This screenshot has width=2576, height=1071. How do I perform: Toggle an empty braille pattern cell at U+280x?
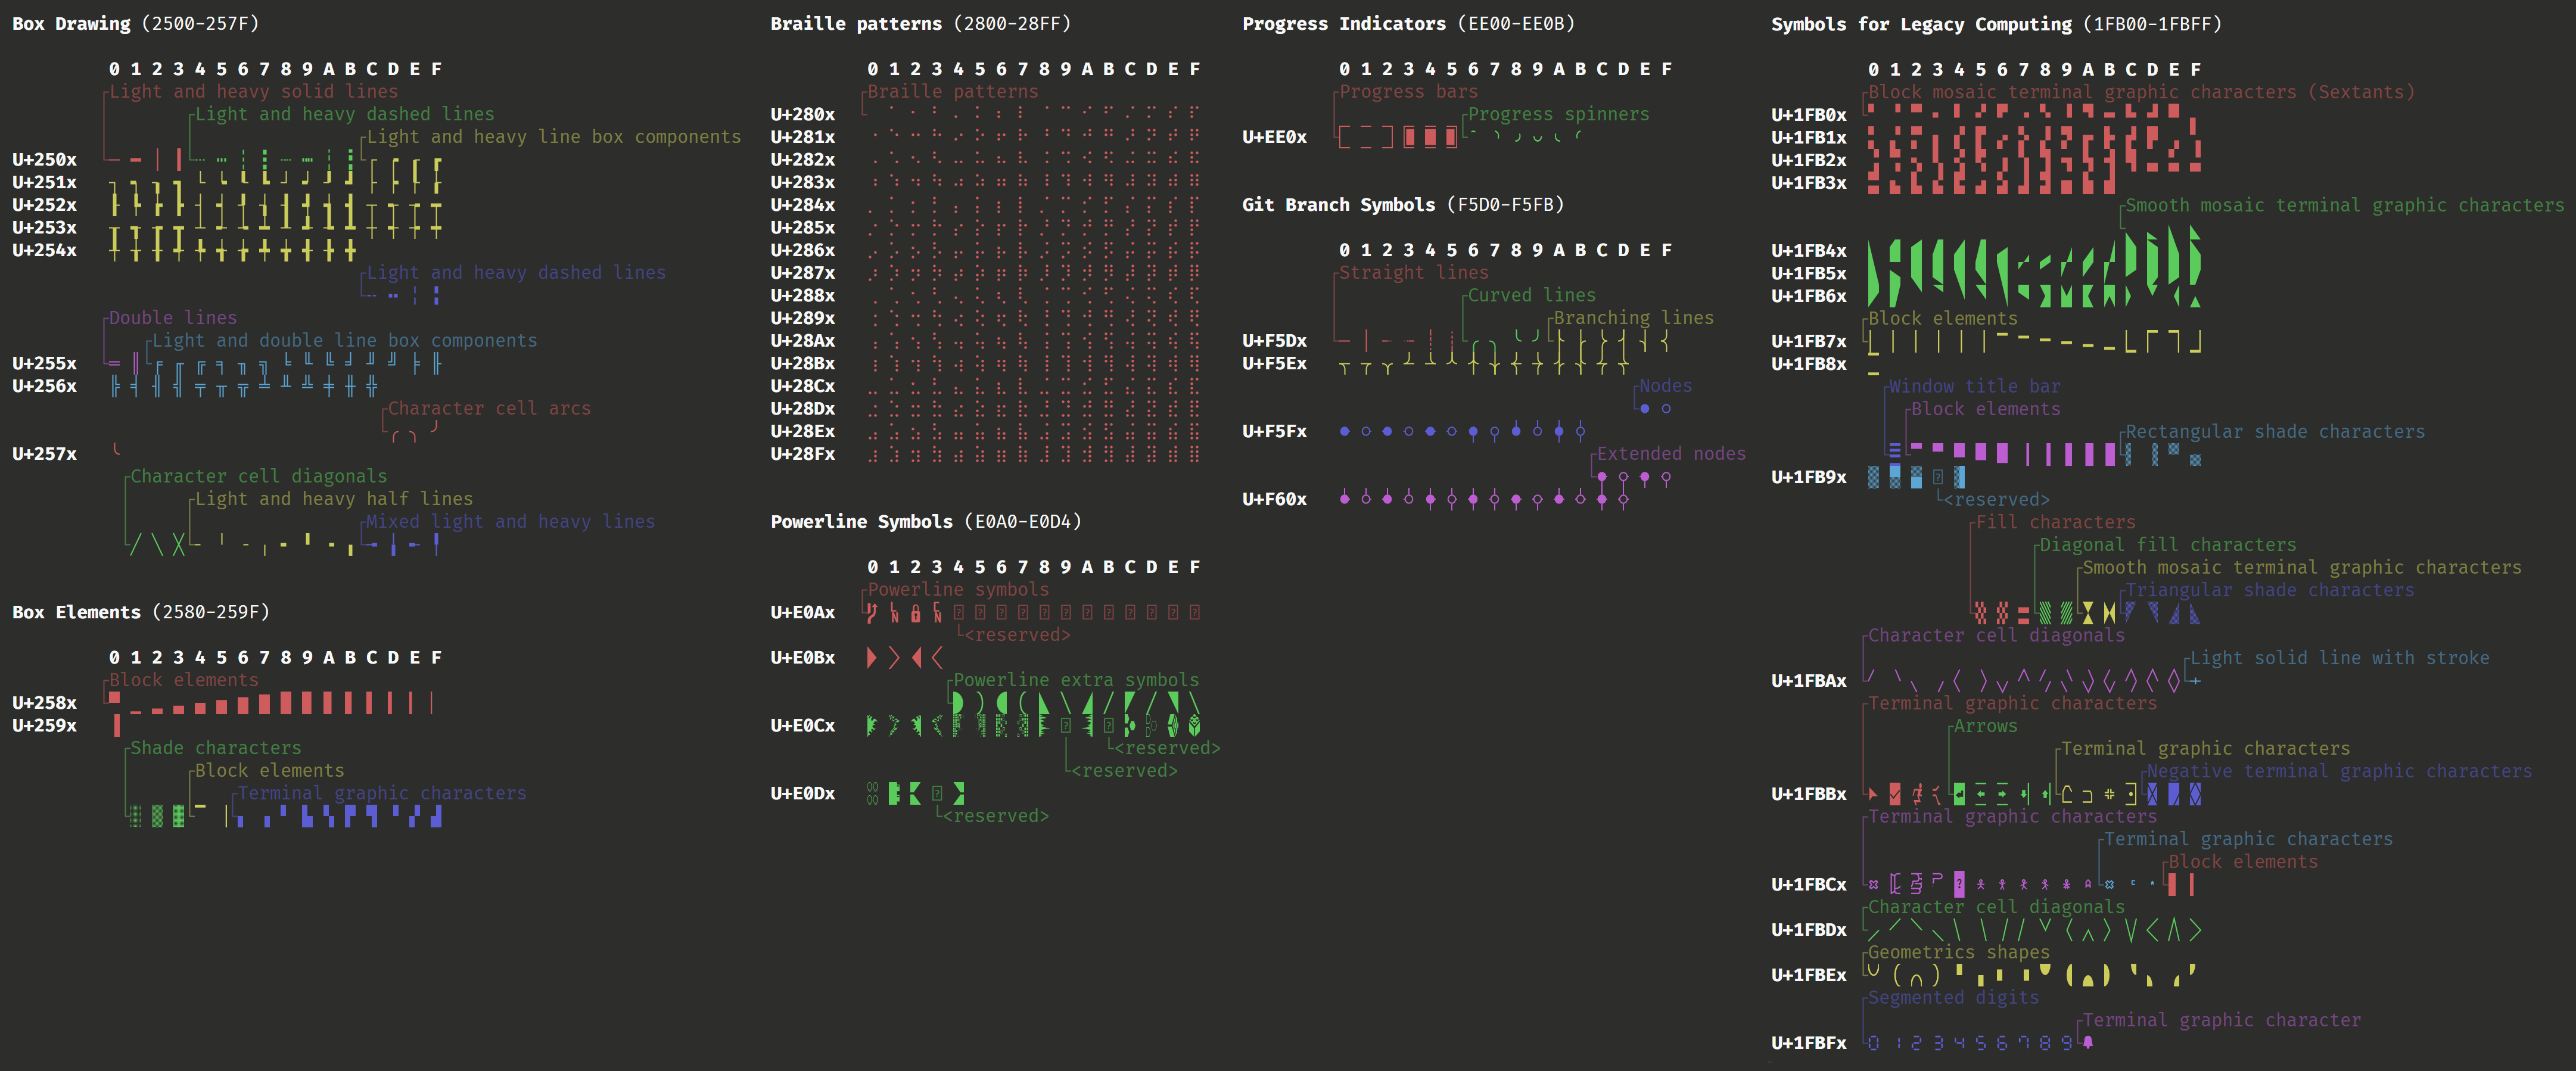(x=875, y=114)
